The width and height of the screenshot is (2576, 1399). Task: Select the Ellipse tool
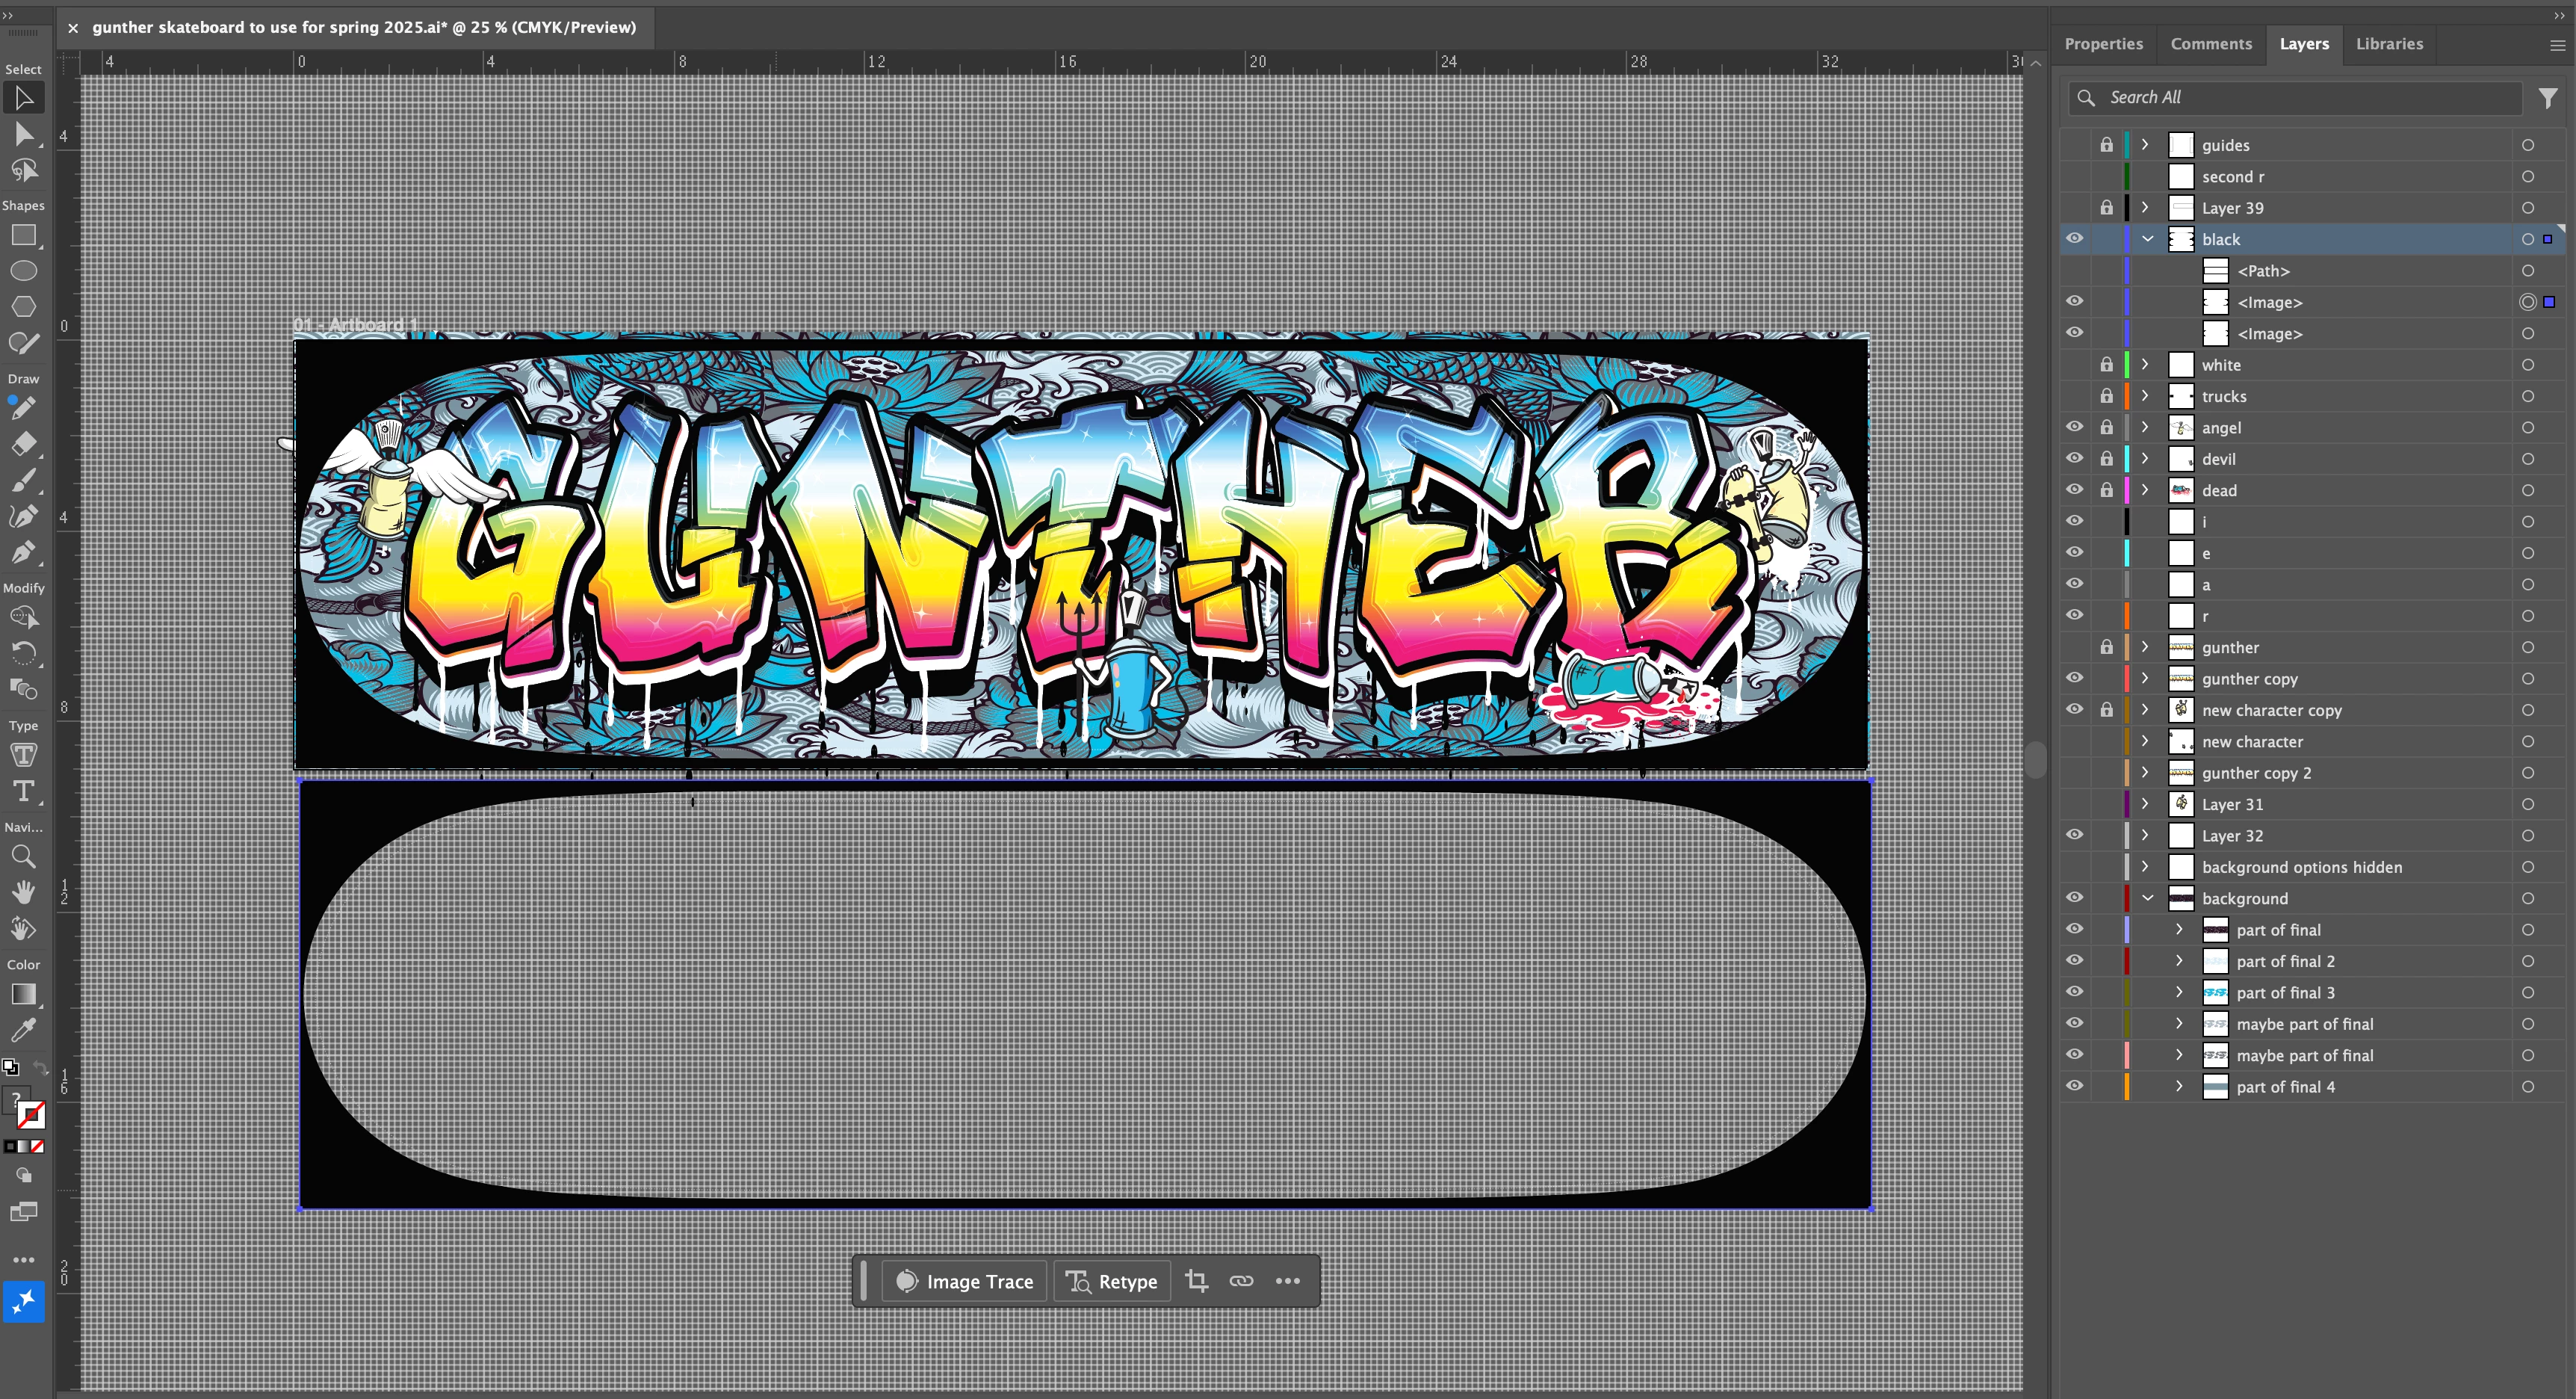tap(23, 271)
